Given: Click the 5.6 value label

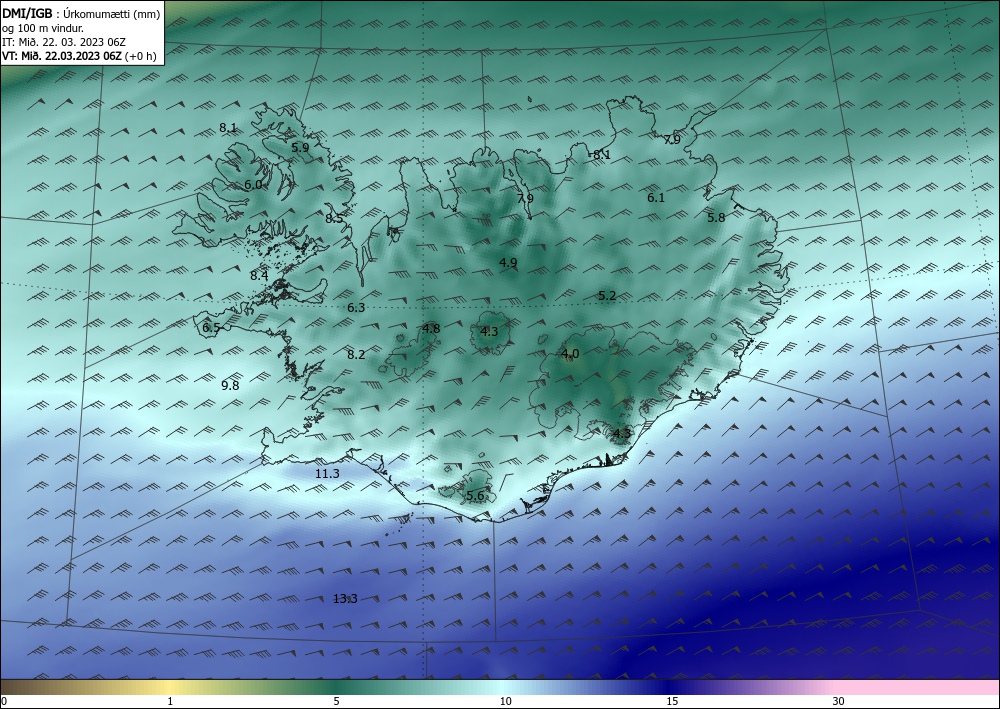Looking at the screenshot, I should [x=475, y=496].
